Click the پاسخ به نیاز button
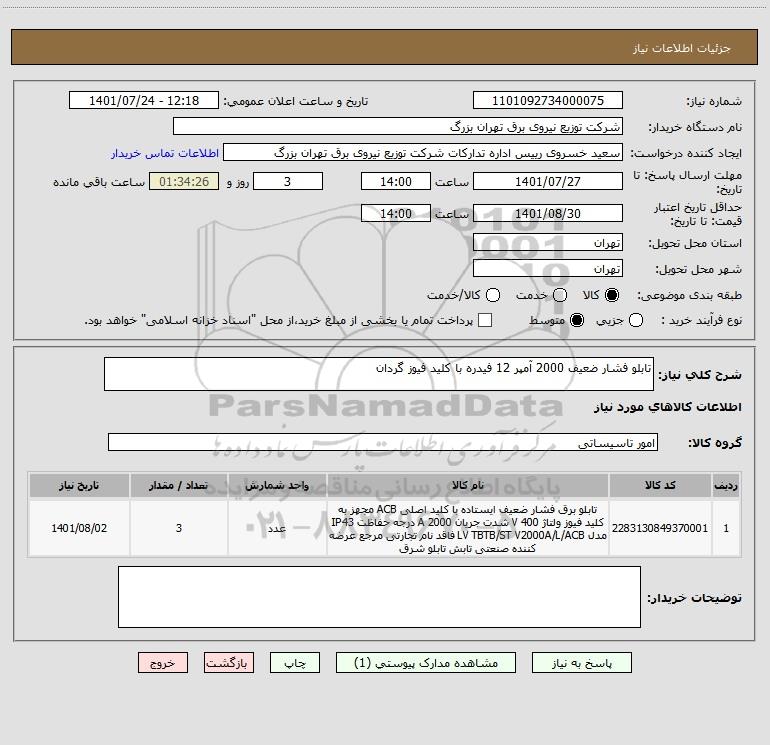 581,663
